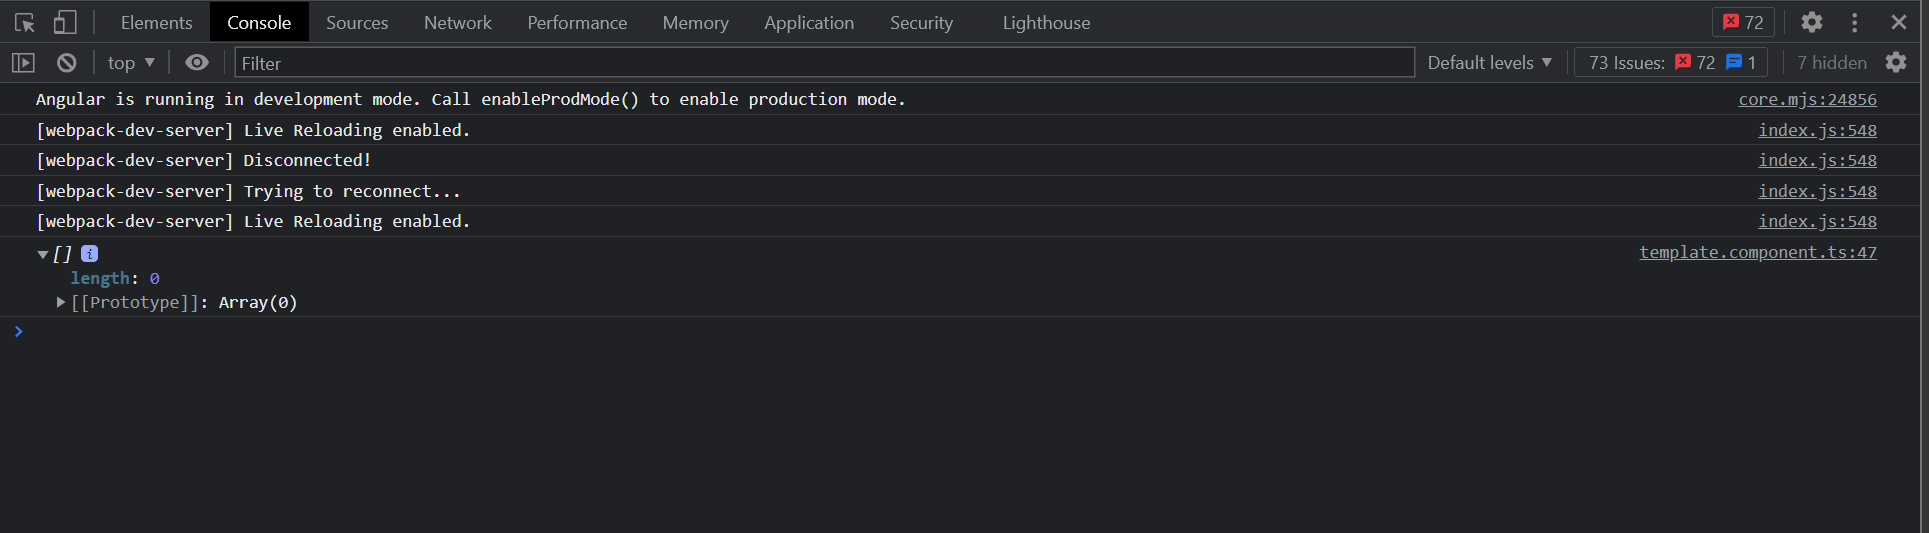This screenshot has width=1929, height=533.
Task: Open index.js:548 link for second Live Reloading message
Action: coord(1817,221)
